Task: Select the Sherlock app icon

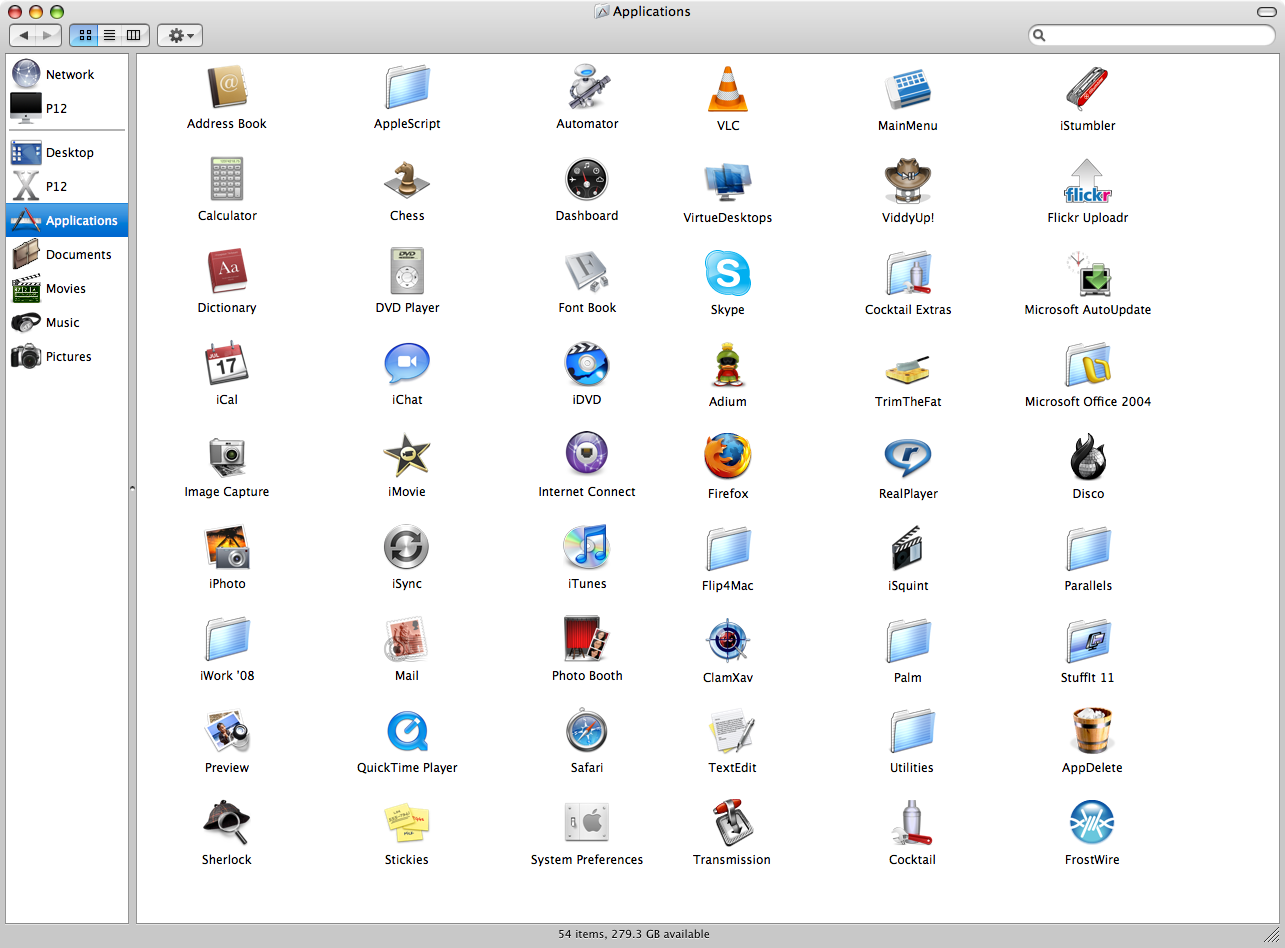Action: tap(227, 824)
